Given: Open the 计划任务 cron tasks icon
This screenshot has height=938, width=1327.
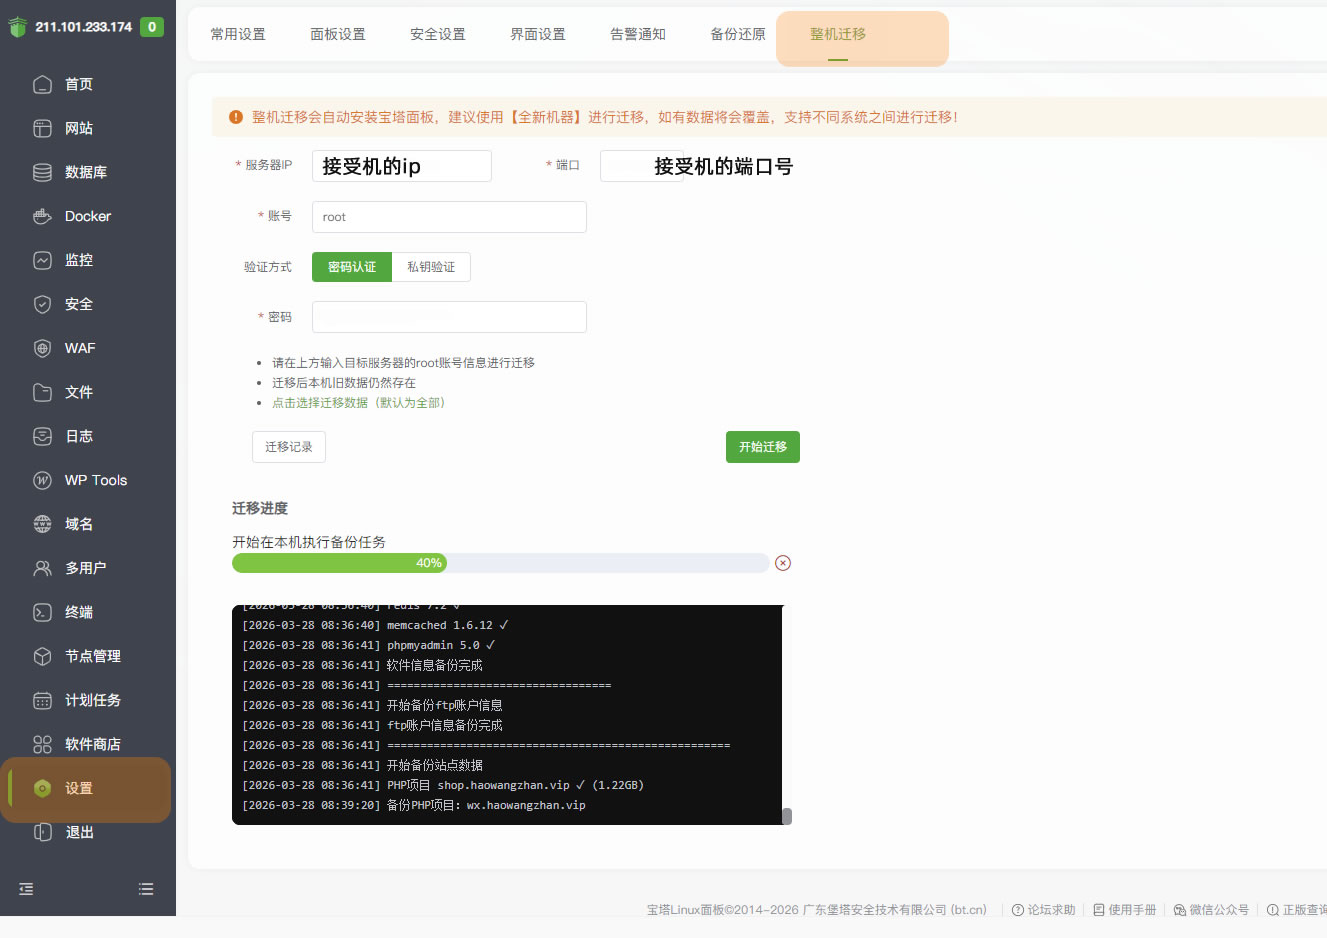Looking at the screenshot, I should tap(42, 700).
